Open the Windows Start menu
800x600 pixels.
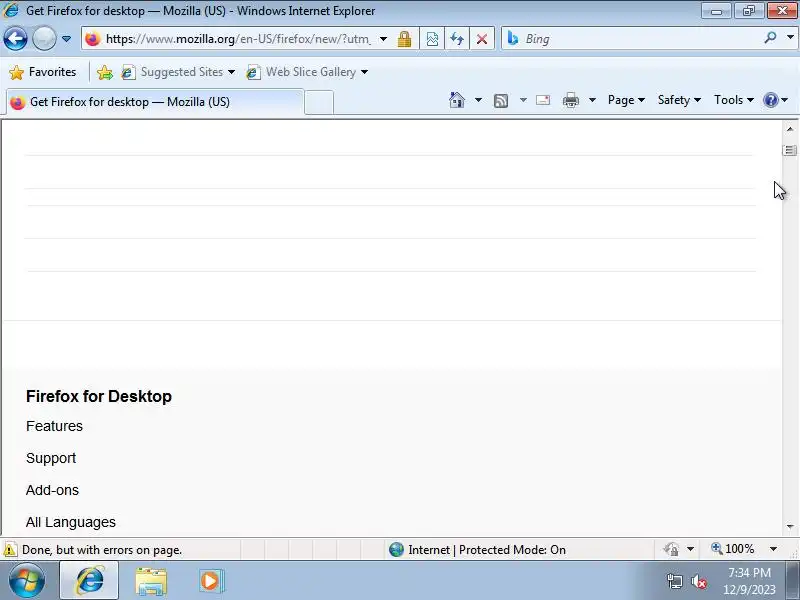click(27, 581)
